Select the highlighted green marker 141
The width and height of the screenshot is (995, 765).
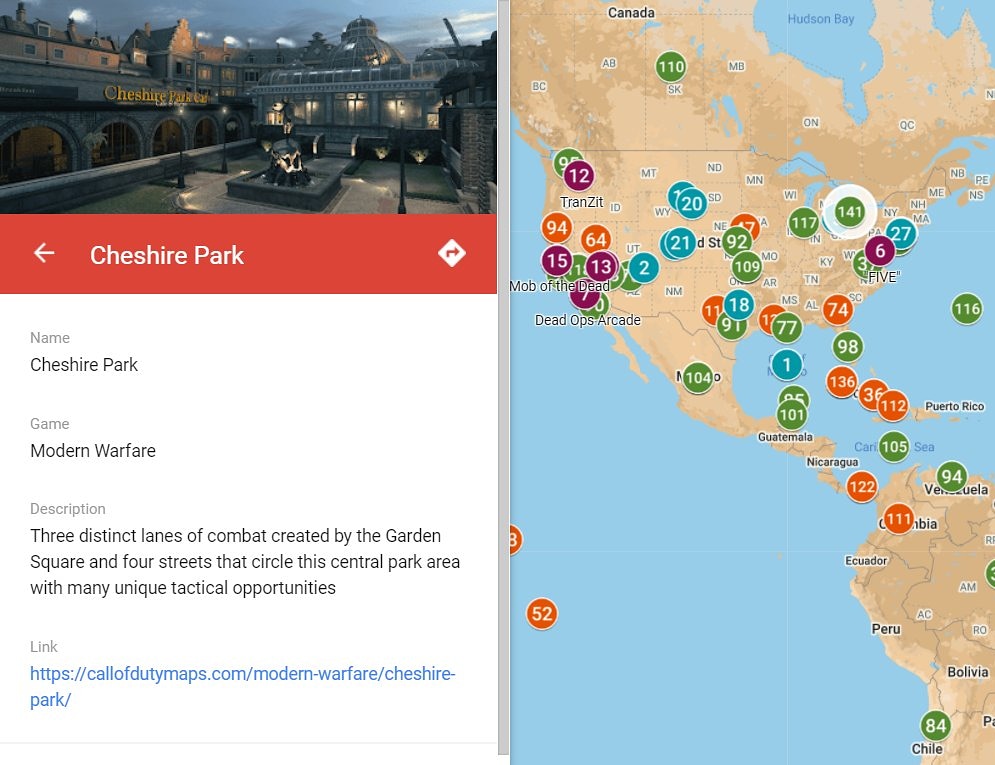[850, 212]
